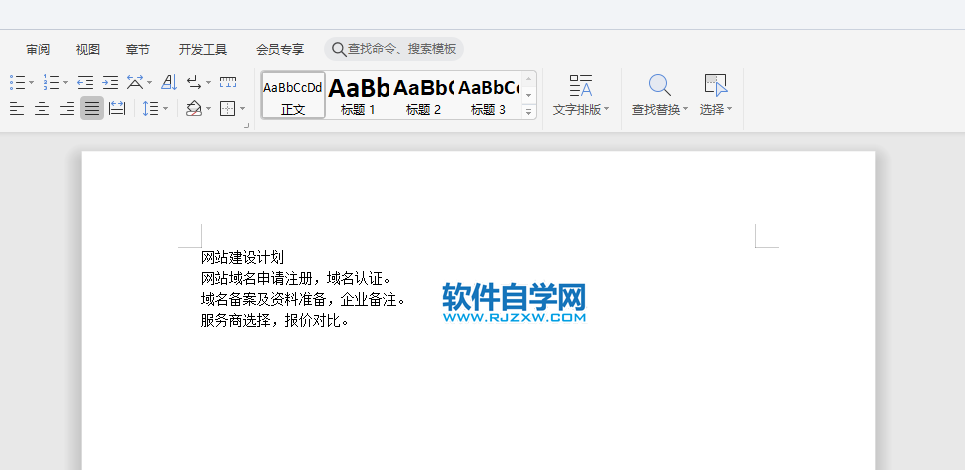Viewport: 965px width, 470px height.
Task: Toggle show/hide paragraph marks icon
Action: tap(194, 82)
